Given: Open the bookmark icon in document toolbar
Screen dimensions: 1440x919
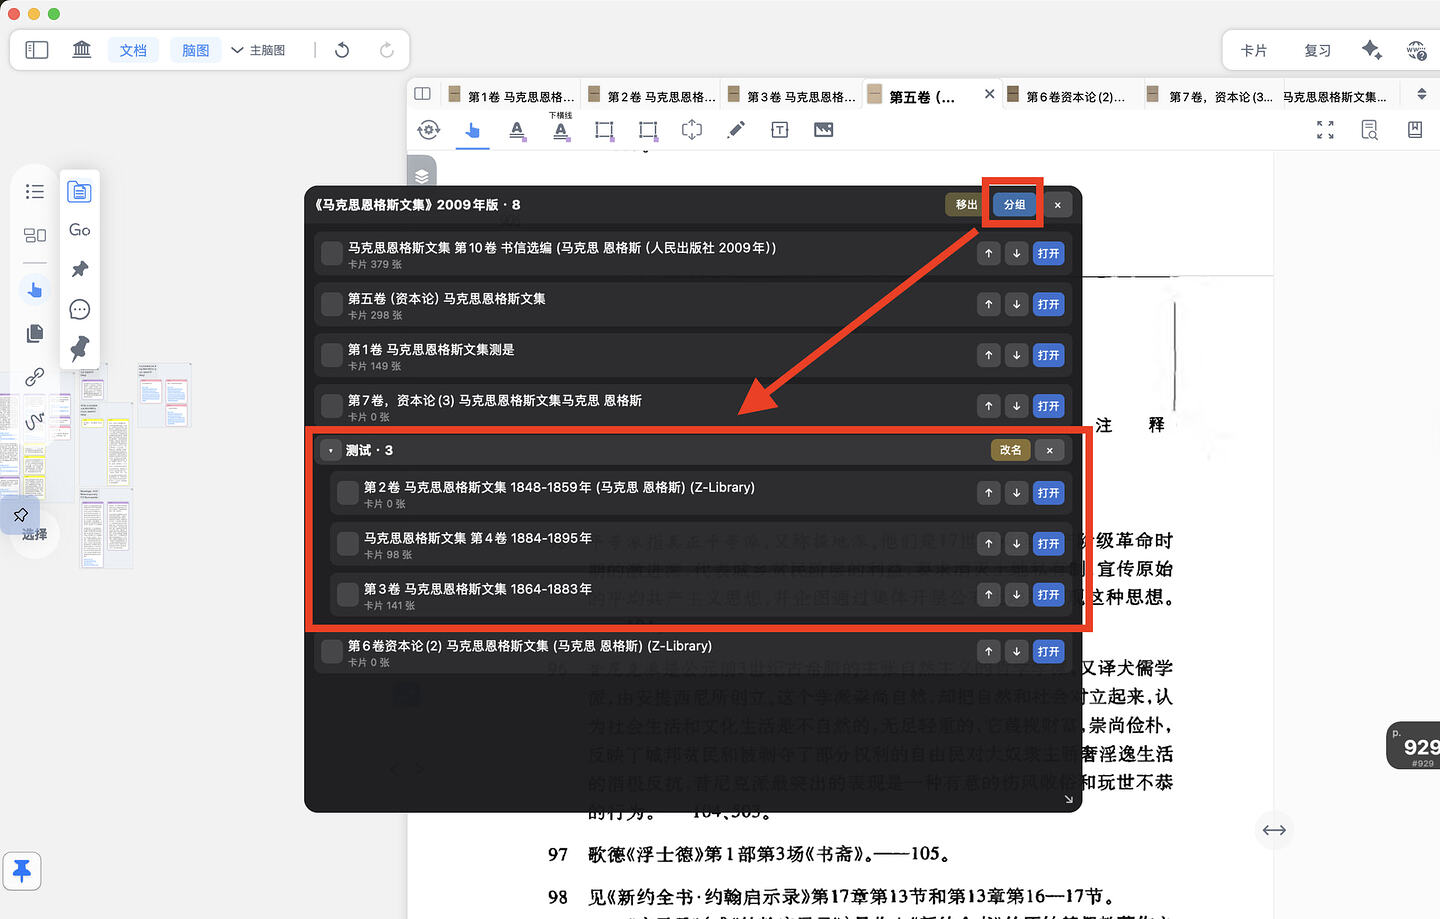Looking at the screenshot, I should click(x=1415, y=130).
